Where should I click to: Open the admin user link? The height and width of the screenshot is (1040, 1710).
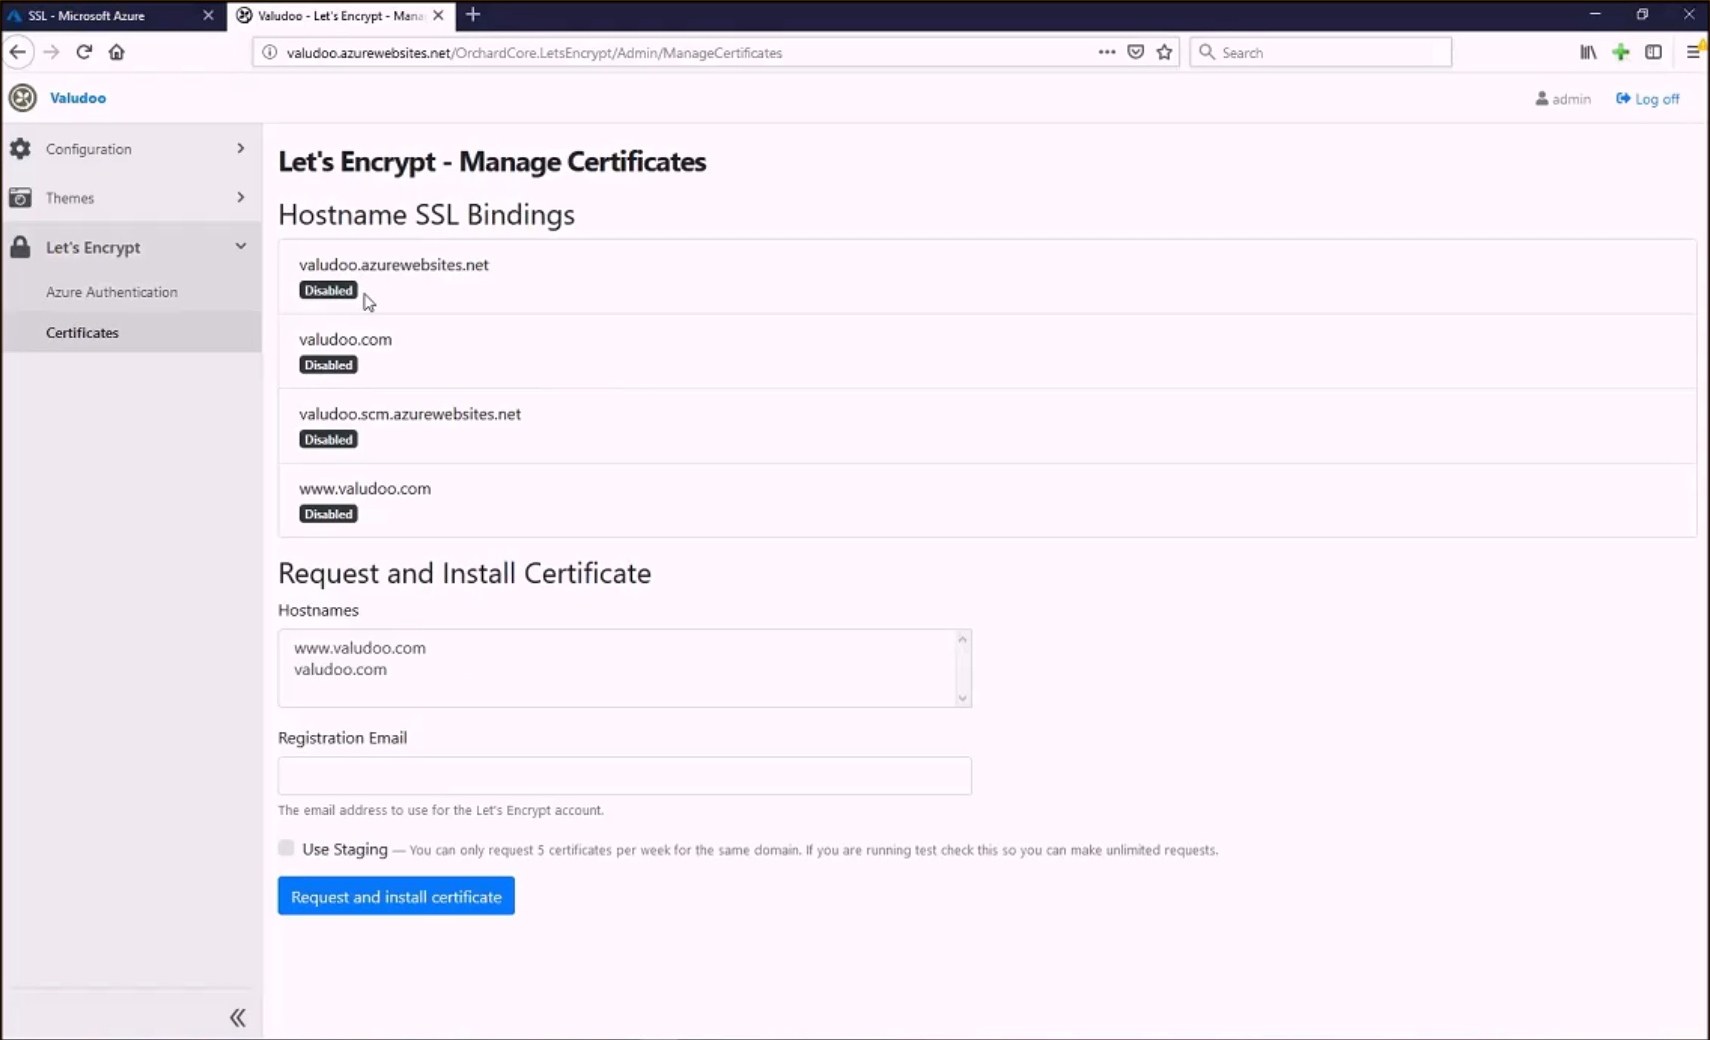pyautogui.click(x=1563, y=99)
